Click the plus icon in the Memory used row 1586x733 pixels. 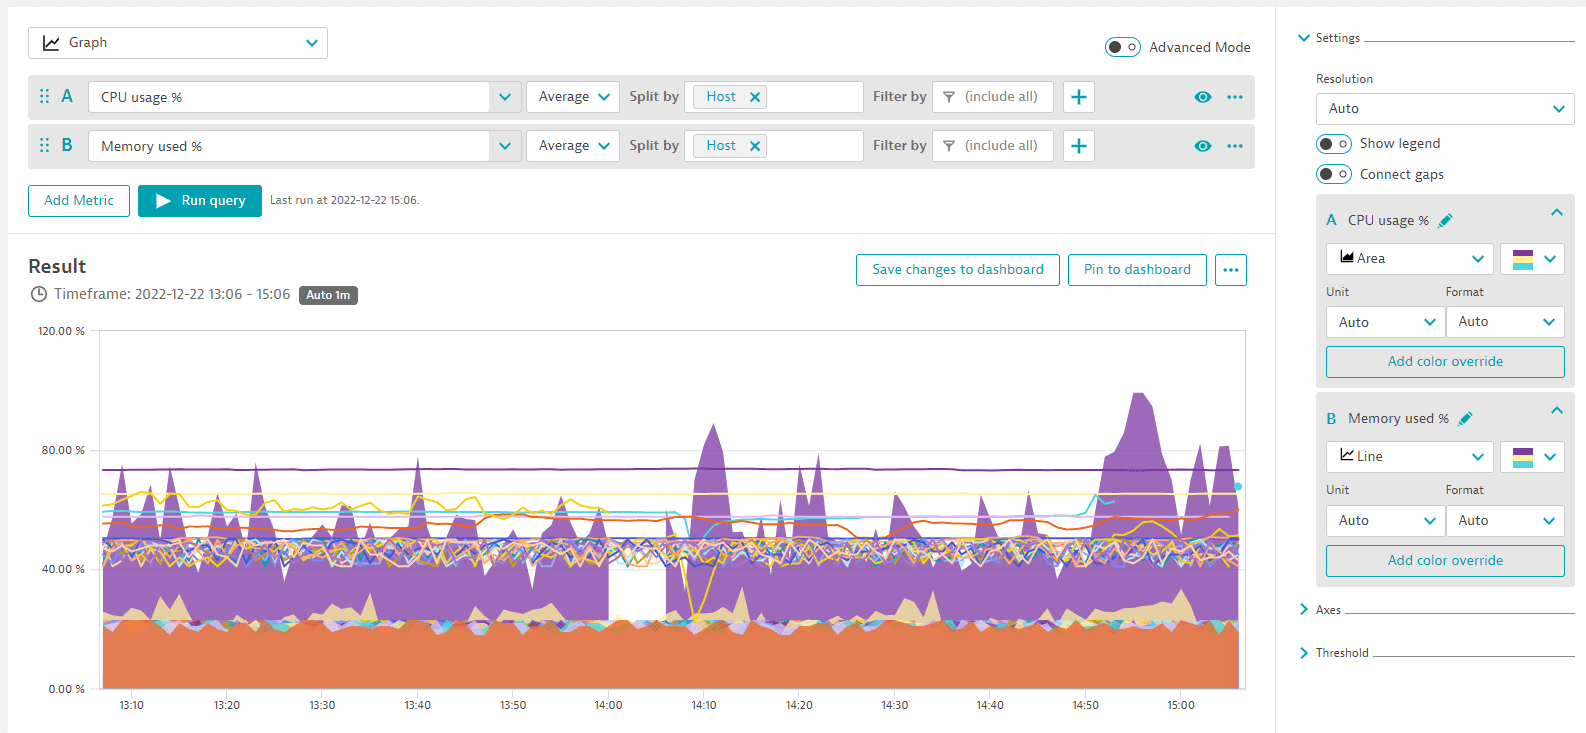pos(1078,146)
